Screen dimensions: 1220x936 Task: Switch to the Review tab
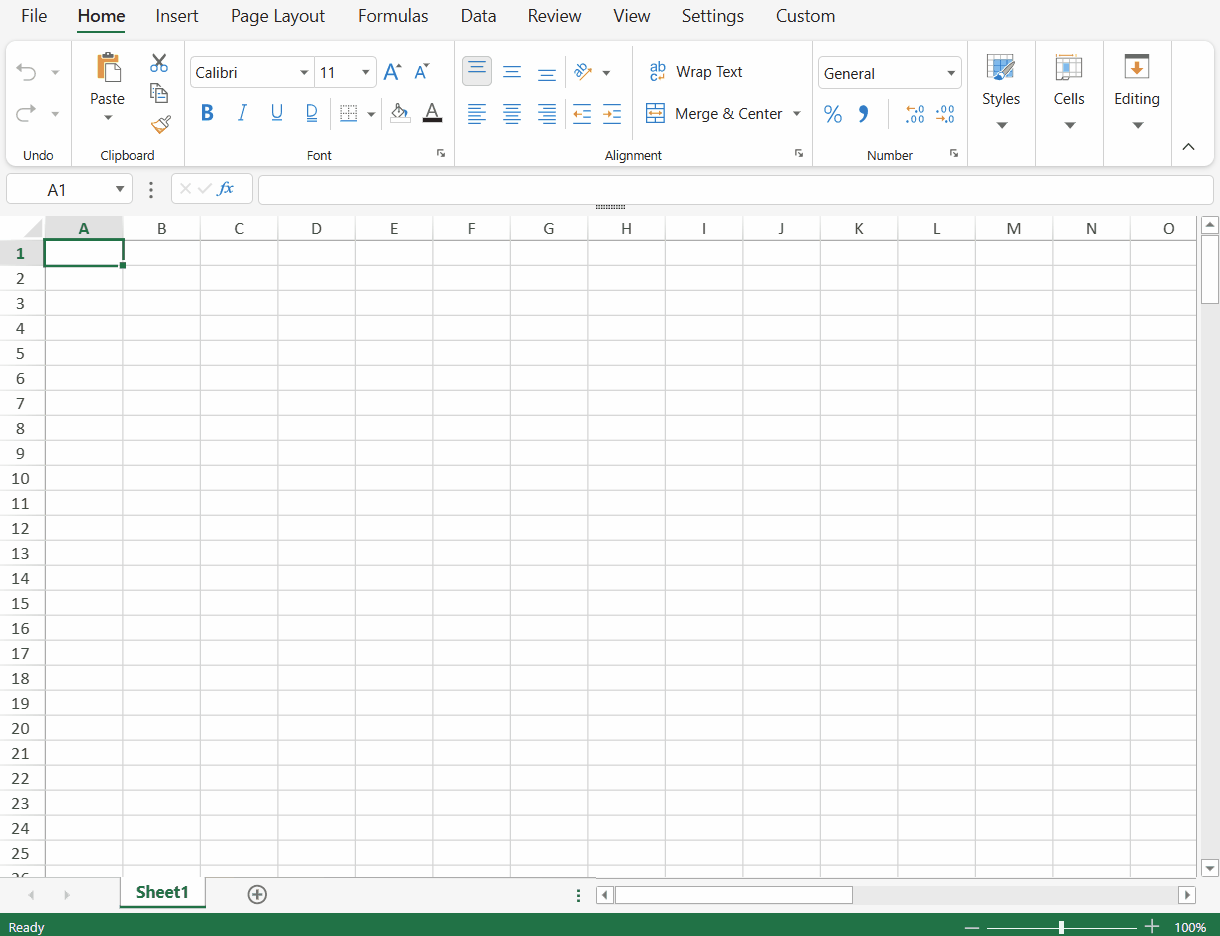[555, 16]
